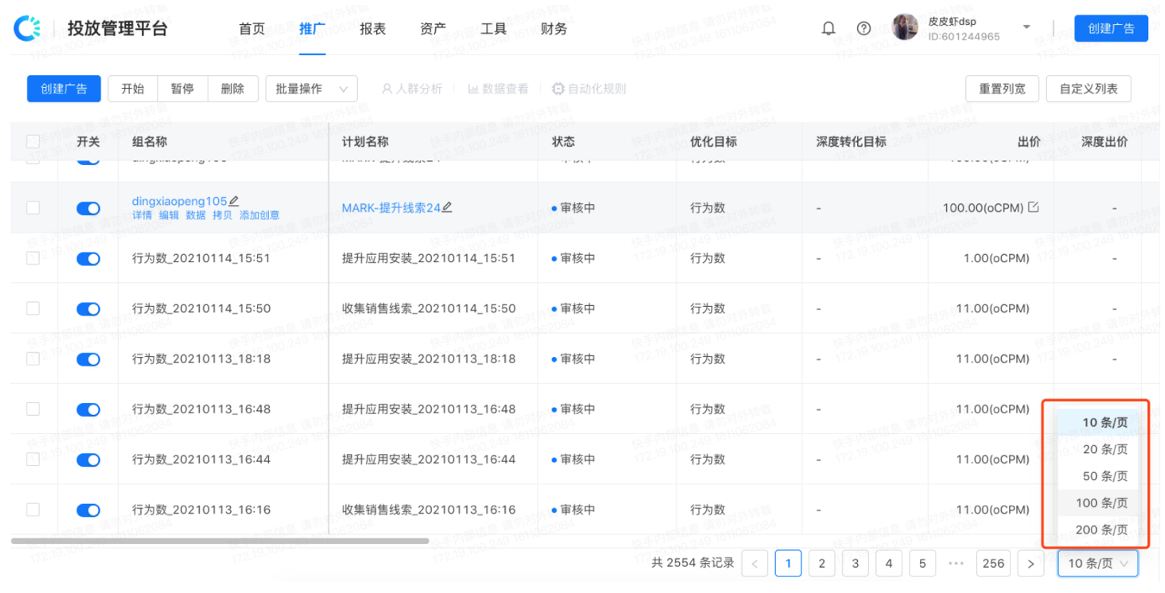1165x593 pixels.
Task: Open the 财务 menu item
Action: (x=553, y=29)
